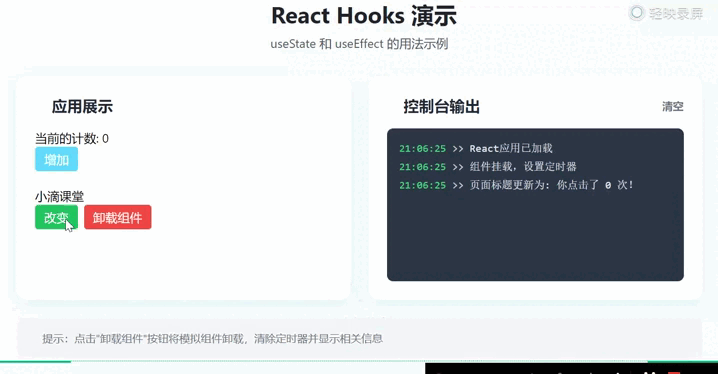Click the red 卸载组件 button

coord(118,217)
